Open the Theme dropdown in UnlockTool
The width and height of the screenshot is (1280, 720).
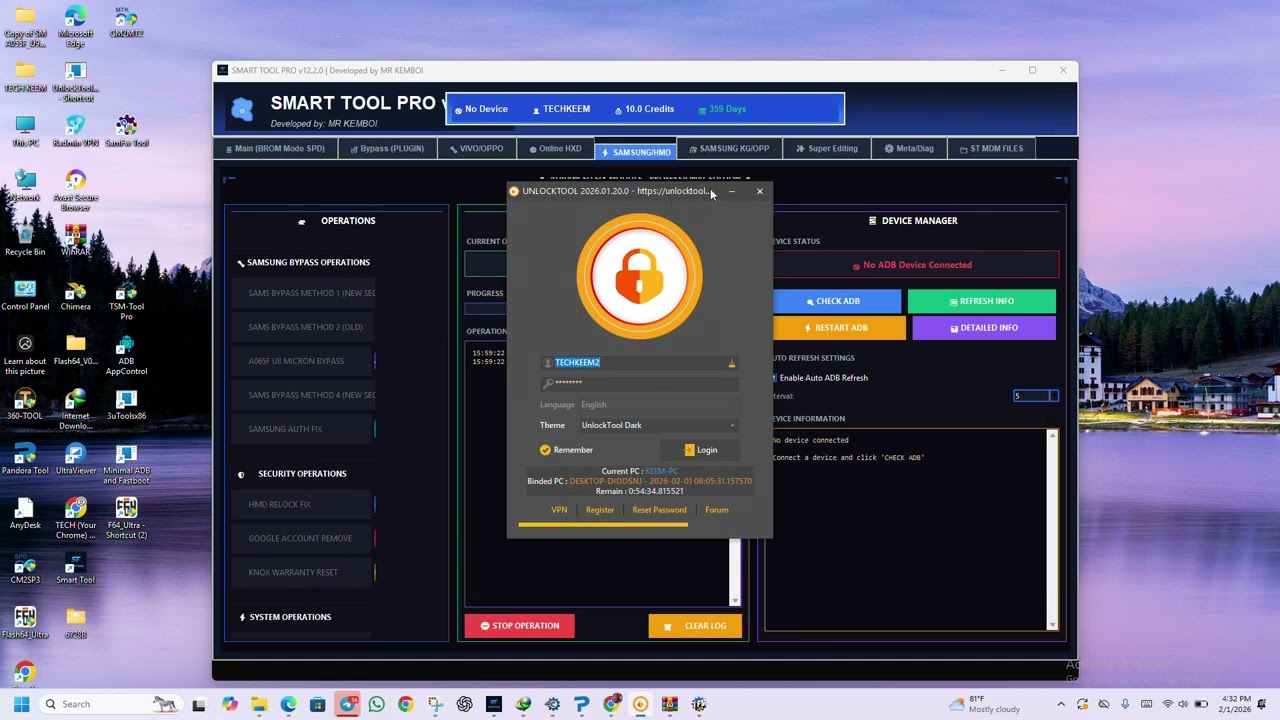click(658, 425)
